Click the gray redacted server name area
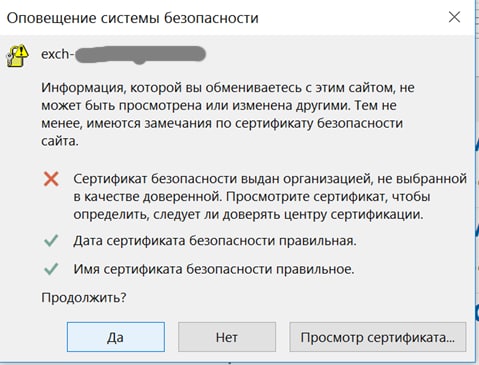 tap(140, 55)
